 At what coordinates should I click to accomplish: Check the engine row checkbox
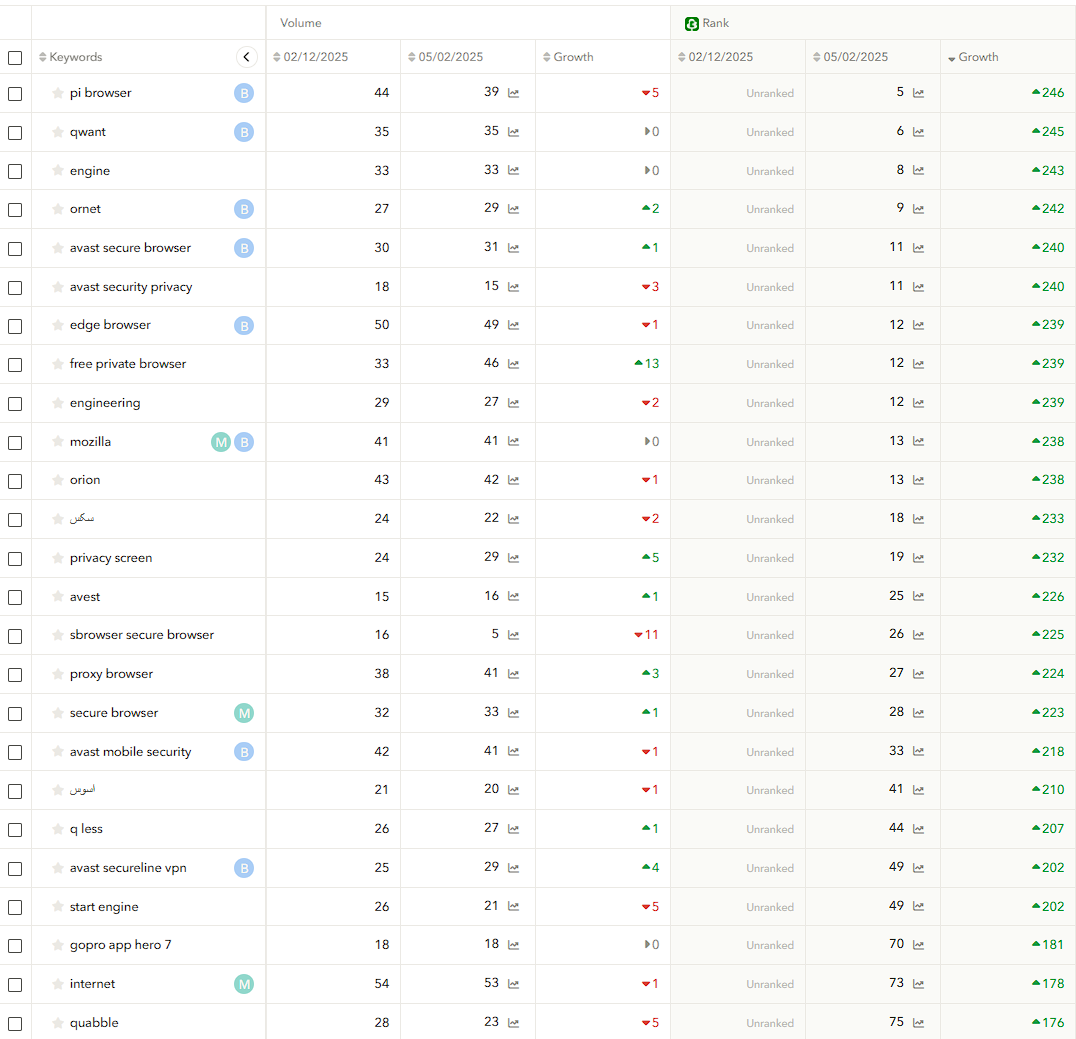click(x=15, y=172)
